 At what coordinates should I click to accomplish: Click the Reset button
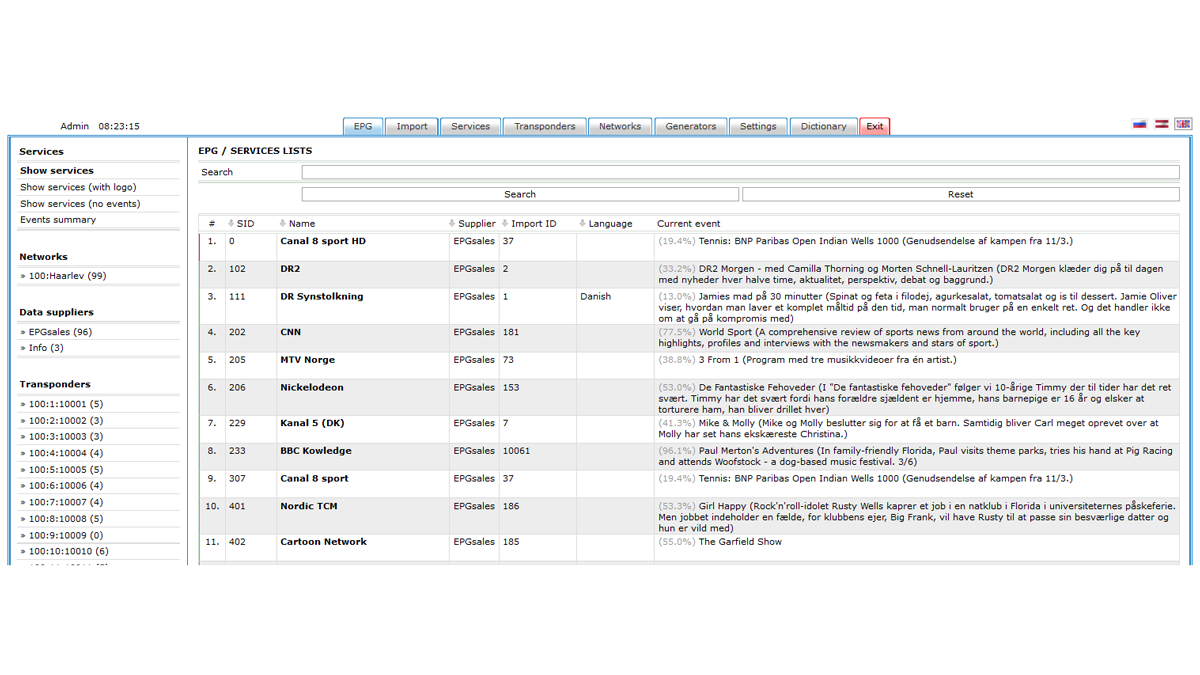point(960,195)
